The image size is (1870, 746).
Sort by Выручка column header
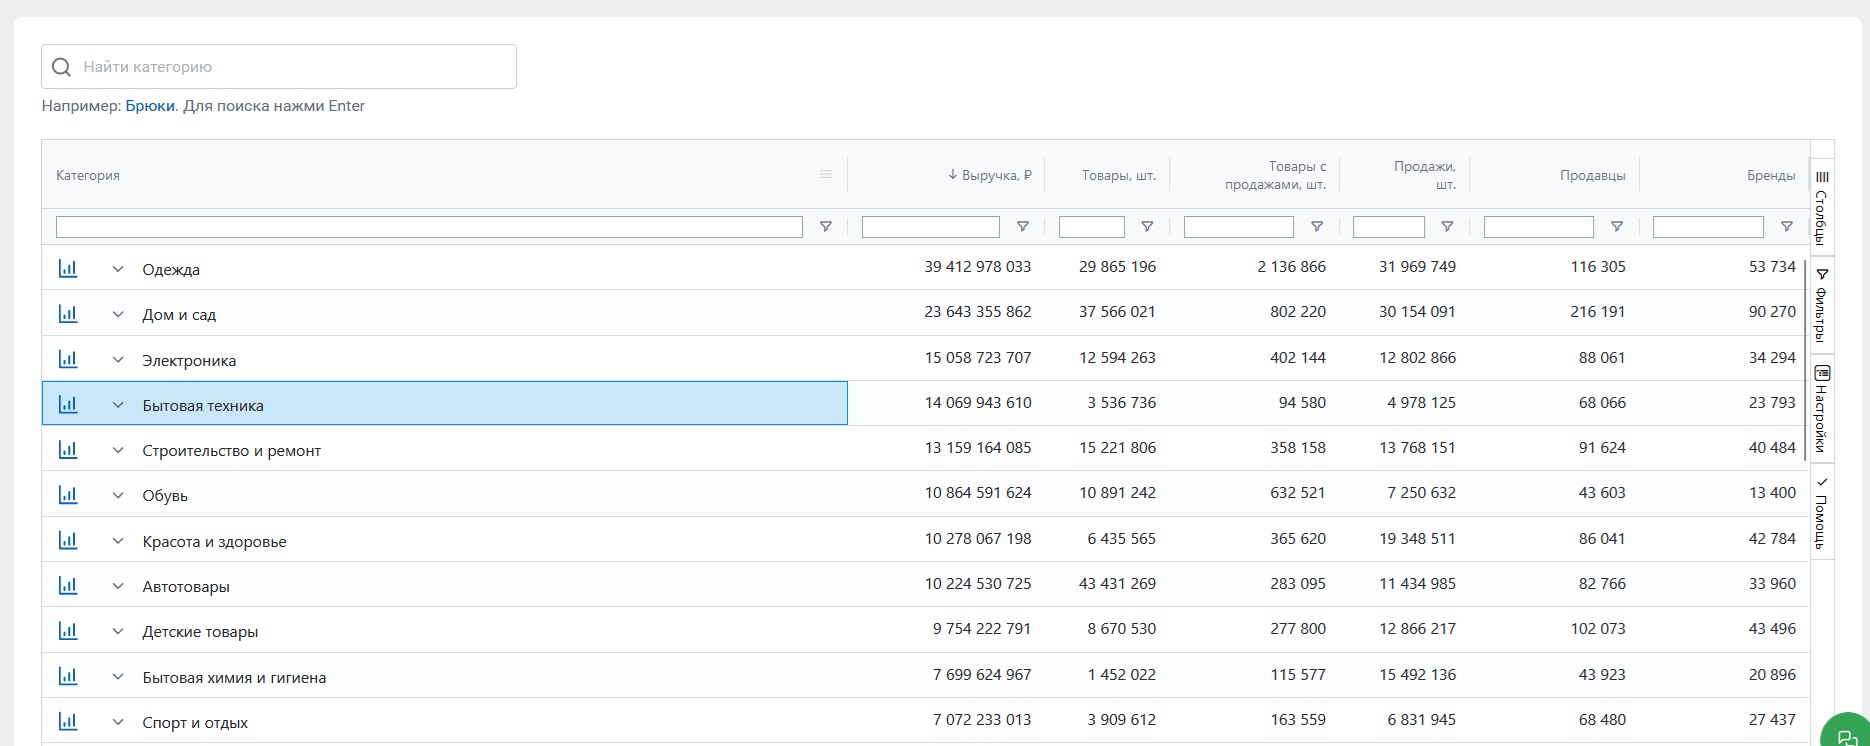coord(990,175)
